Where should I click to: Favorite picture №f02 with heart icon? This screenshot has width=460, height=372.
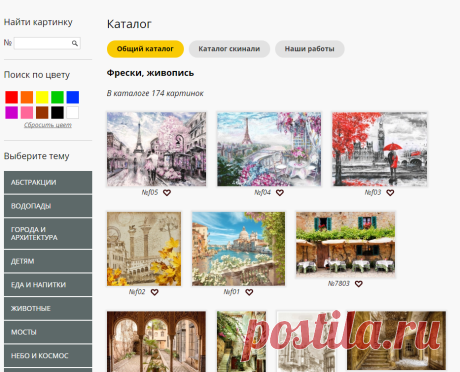[x=154, y=292]
